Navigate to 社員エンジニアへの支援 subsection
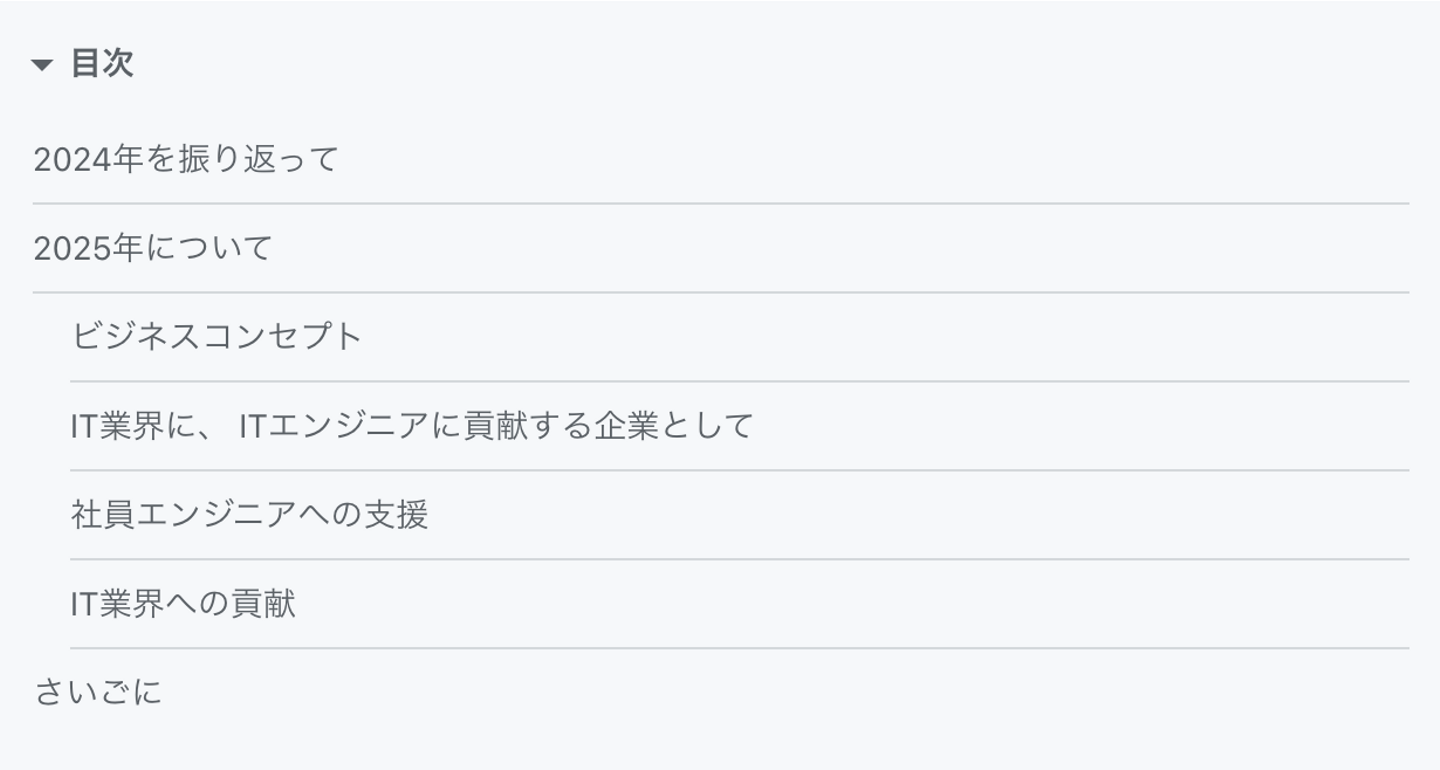This screenshot has height=770, width=1440. [250, 515]
